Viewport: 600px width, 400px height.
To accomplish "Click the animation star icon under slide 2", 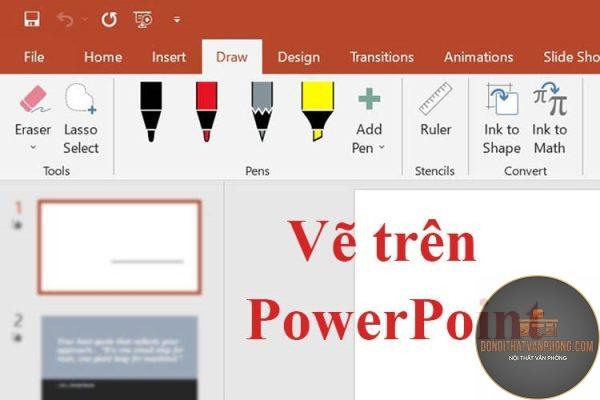I will (18, 338).
